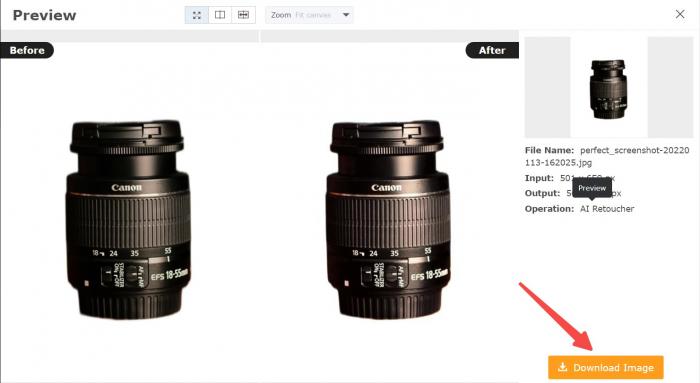
Task: Click the Preview tooltip bubble
Action: tap(592, 188)
